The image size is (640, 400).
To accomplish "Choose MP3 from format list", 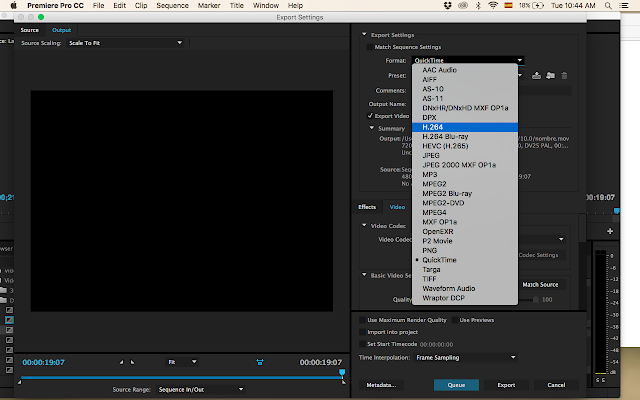I will tap(465, 174).
